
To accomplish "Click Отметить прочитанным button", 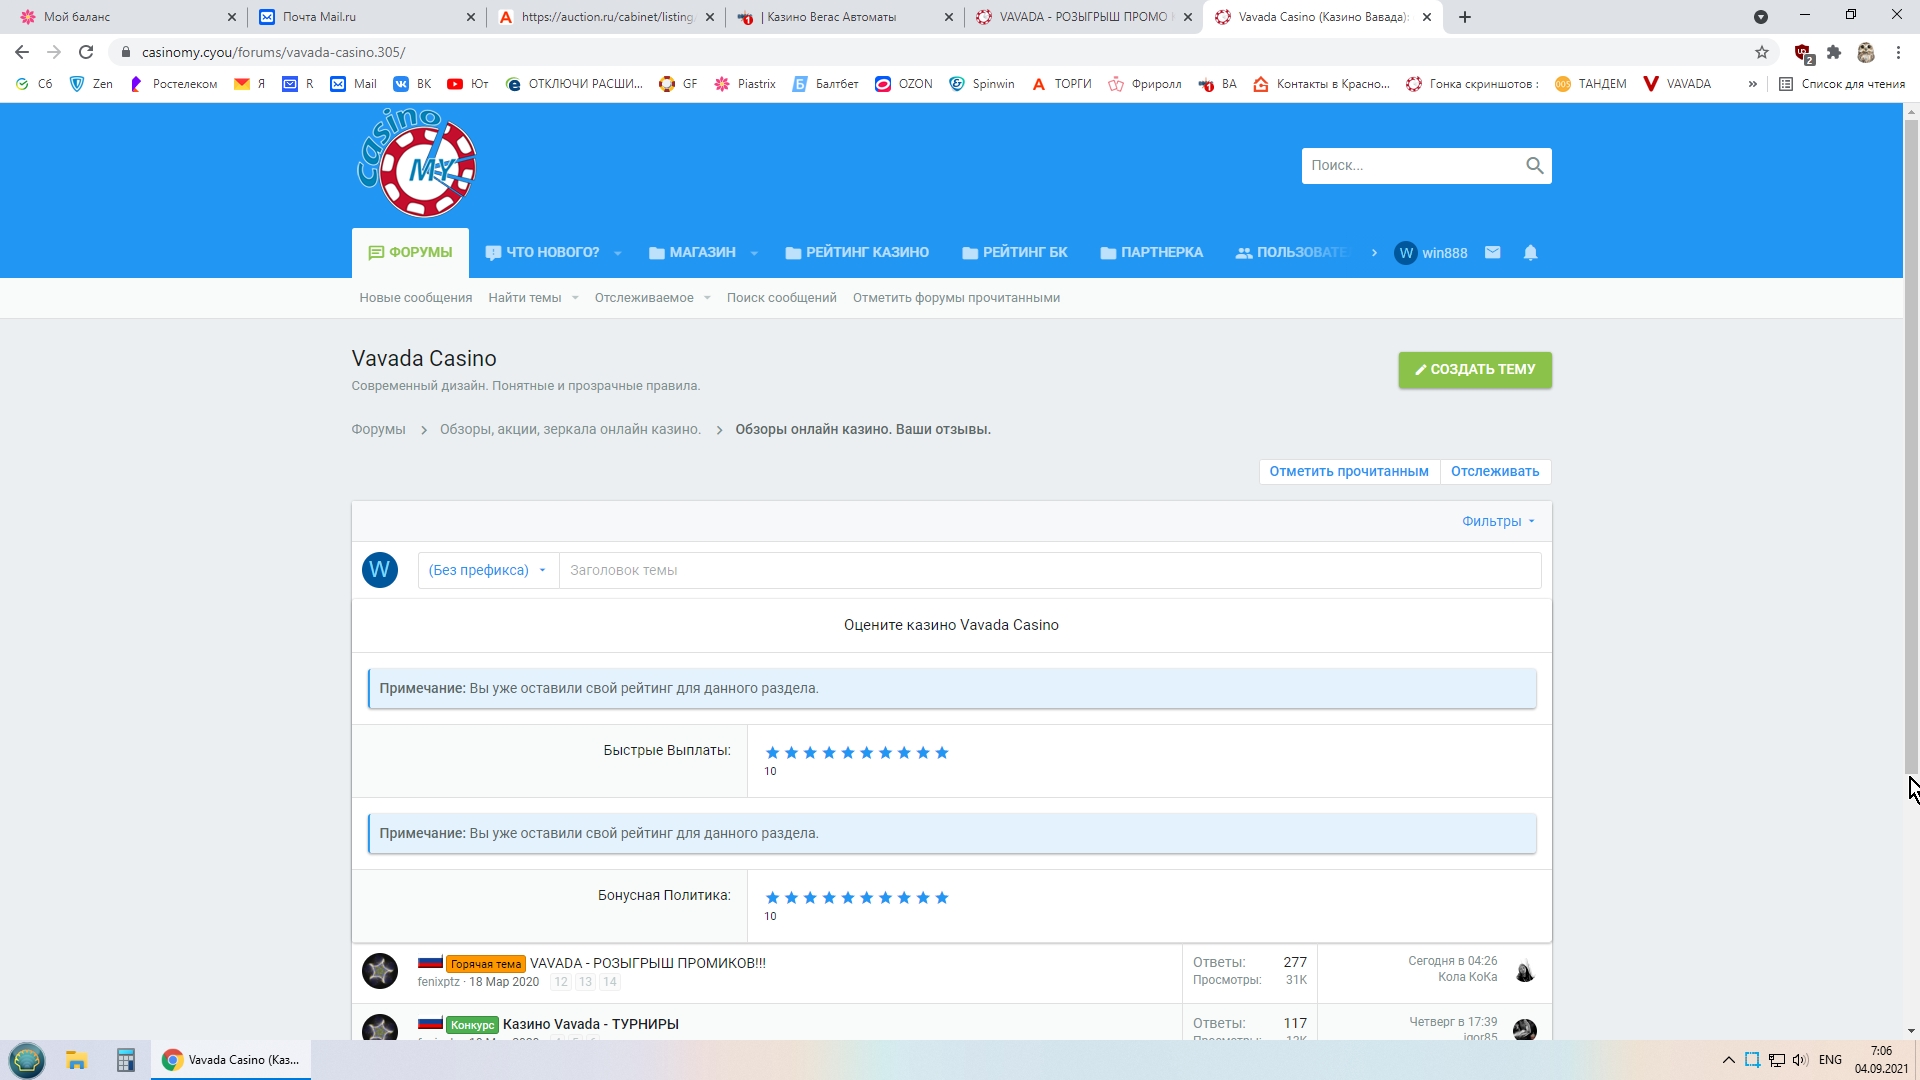I will pos(1349,472).
